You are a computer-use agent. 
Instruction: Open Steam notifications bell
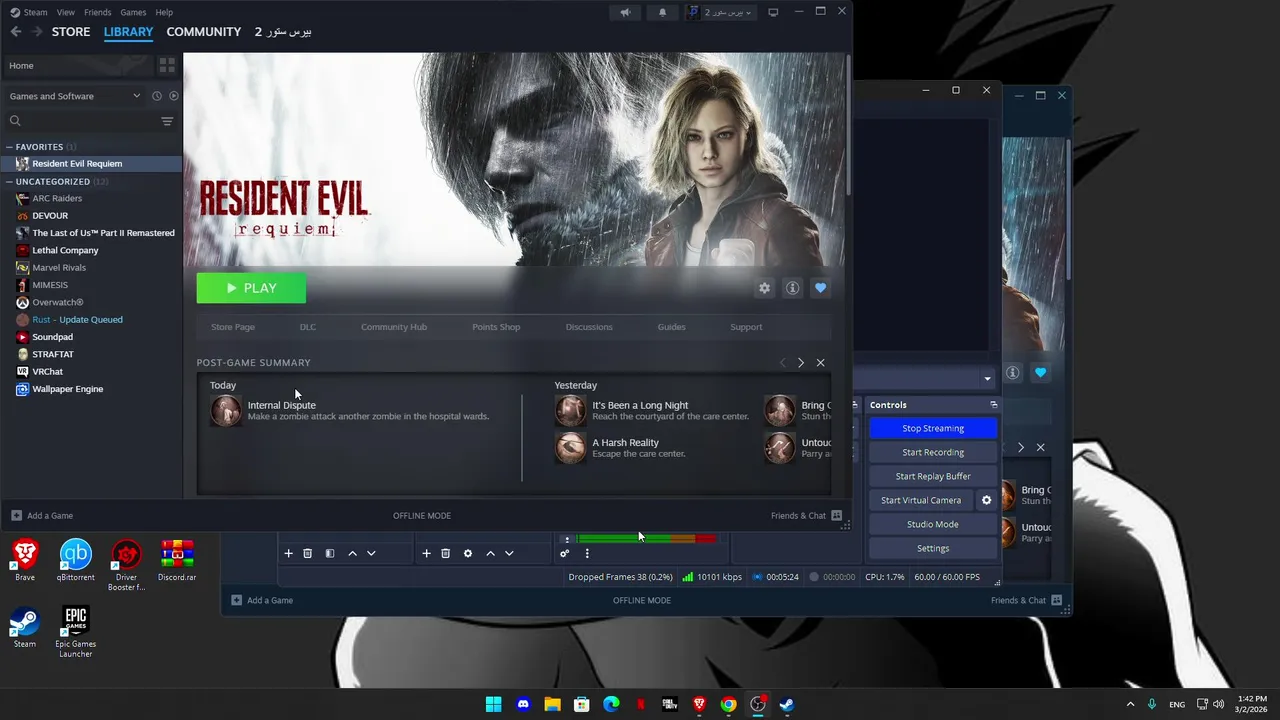coord(662,12)
